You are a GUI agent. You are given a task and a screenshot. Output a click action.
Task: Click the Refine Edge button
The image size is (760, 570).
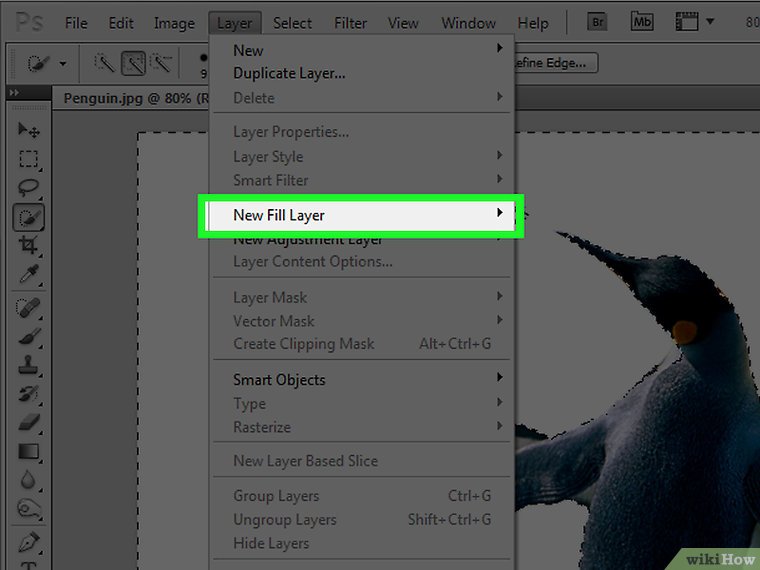click(x=555, y=63)
